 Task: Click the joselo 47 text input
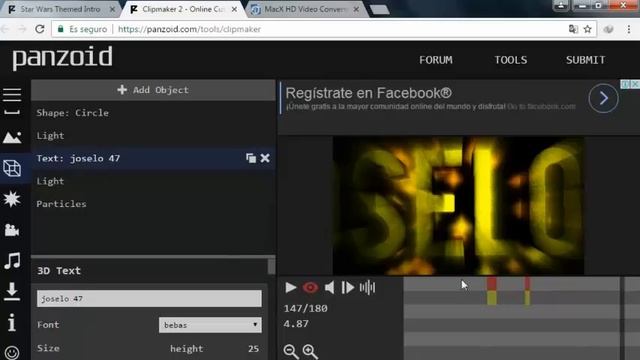pyautogui.click(x=149, y=298)
